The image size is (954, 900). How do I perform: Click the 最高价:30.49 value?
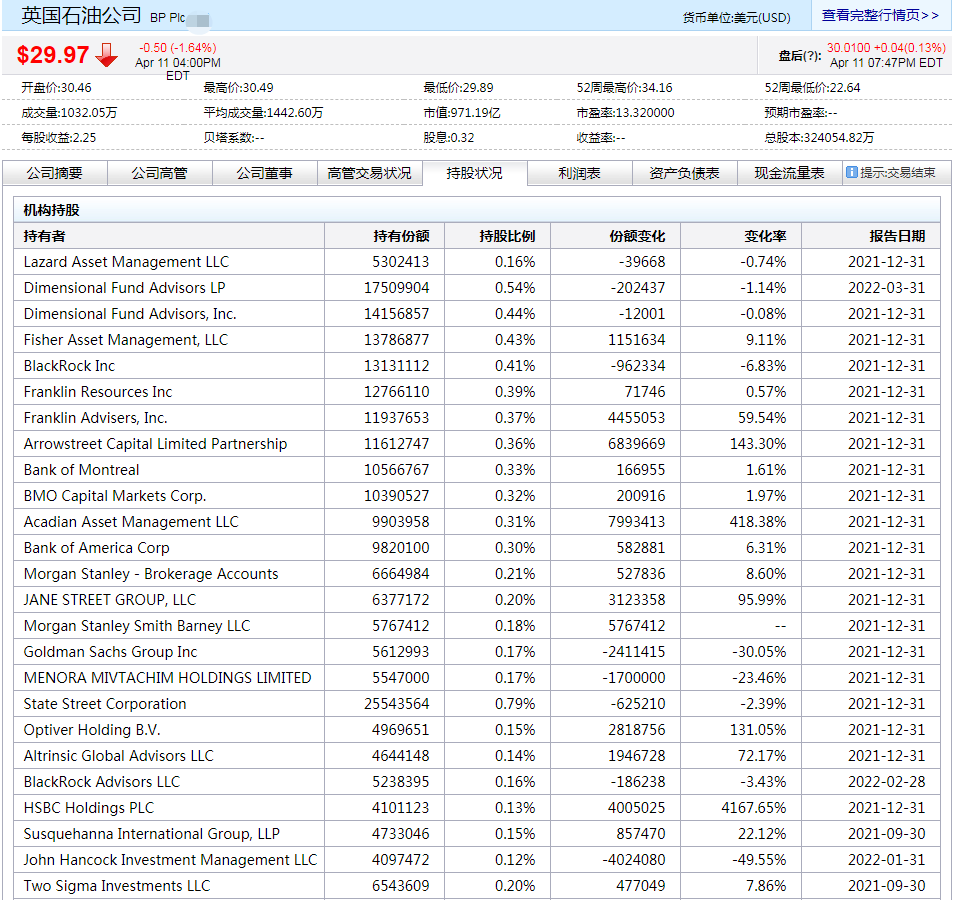point(238,88)
